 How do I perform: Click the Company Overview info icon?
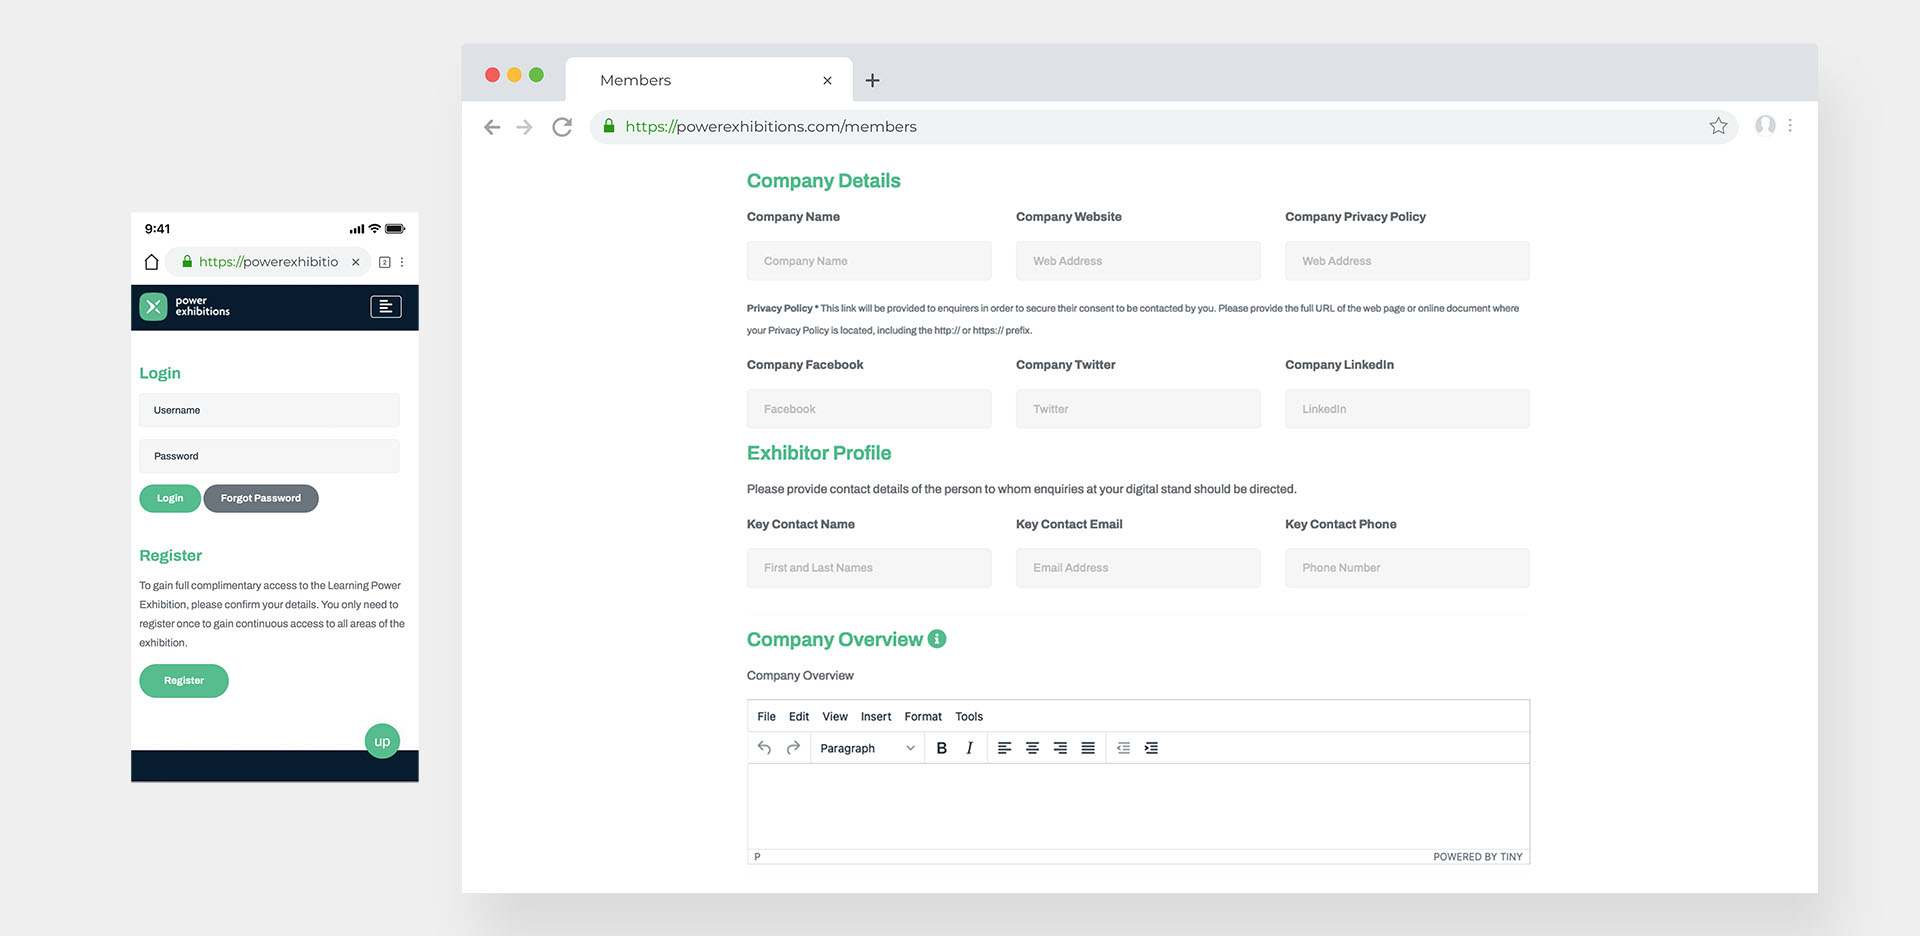point(937,639)
